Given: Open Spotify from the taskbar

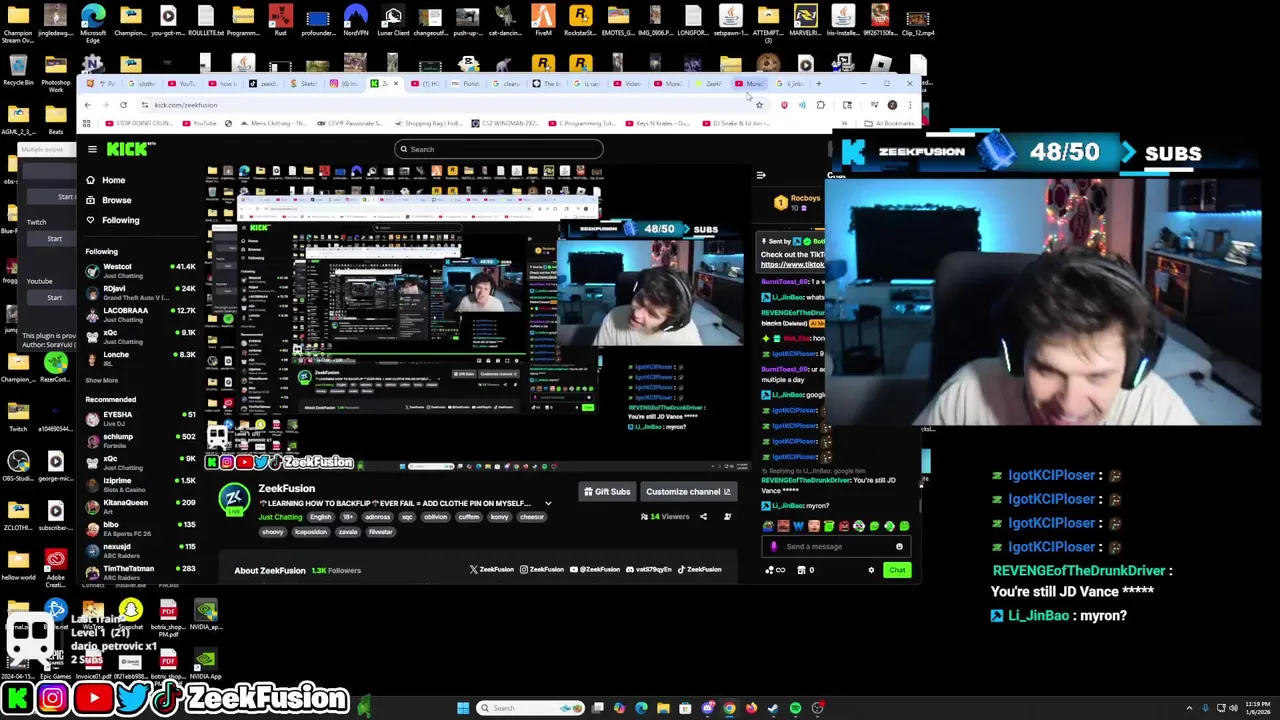Looking at the screenshot, I should (x=795, y=708).
